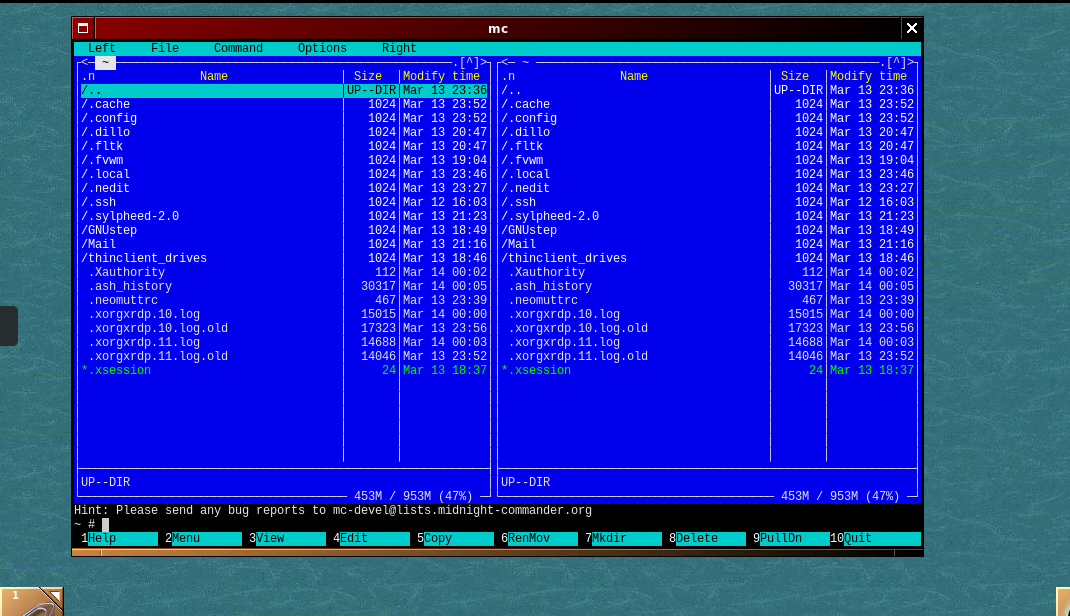Click the F9 PullDn button
Screen dimensions: 1070x616
click(780, 538)
